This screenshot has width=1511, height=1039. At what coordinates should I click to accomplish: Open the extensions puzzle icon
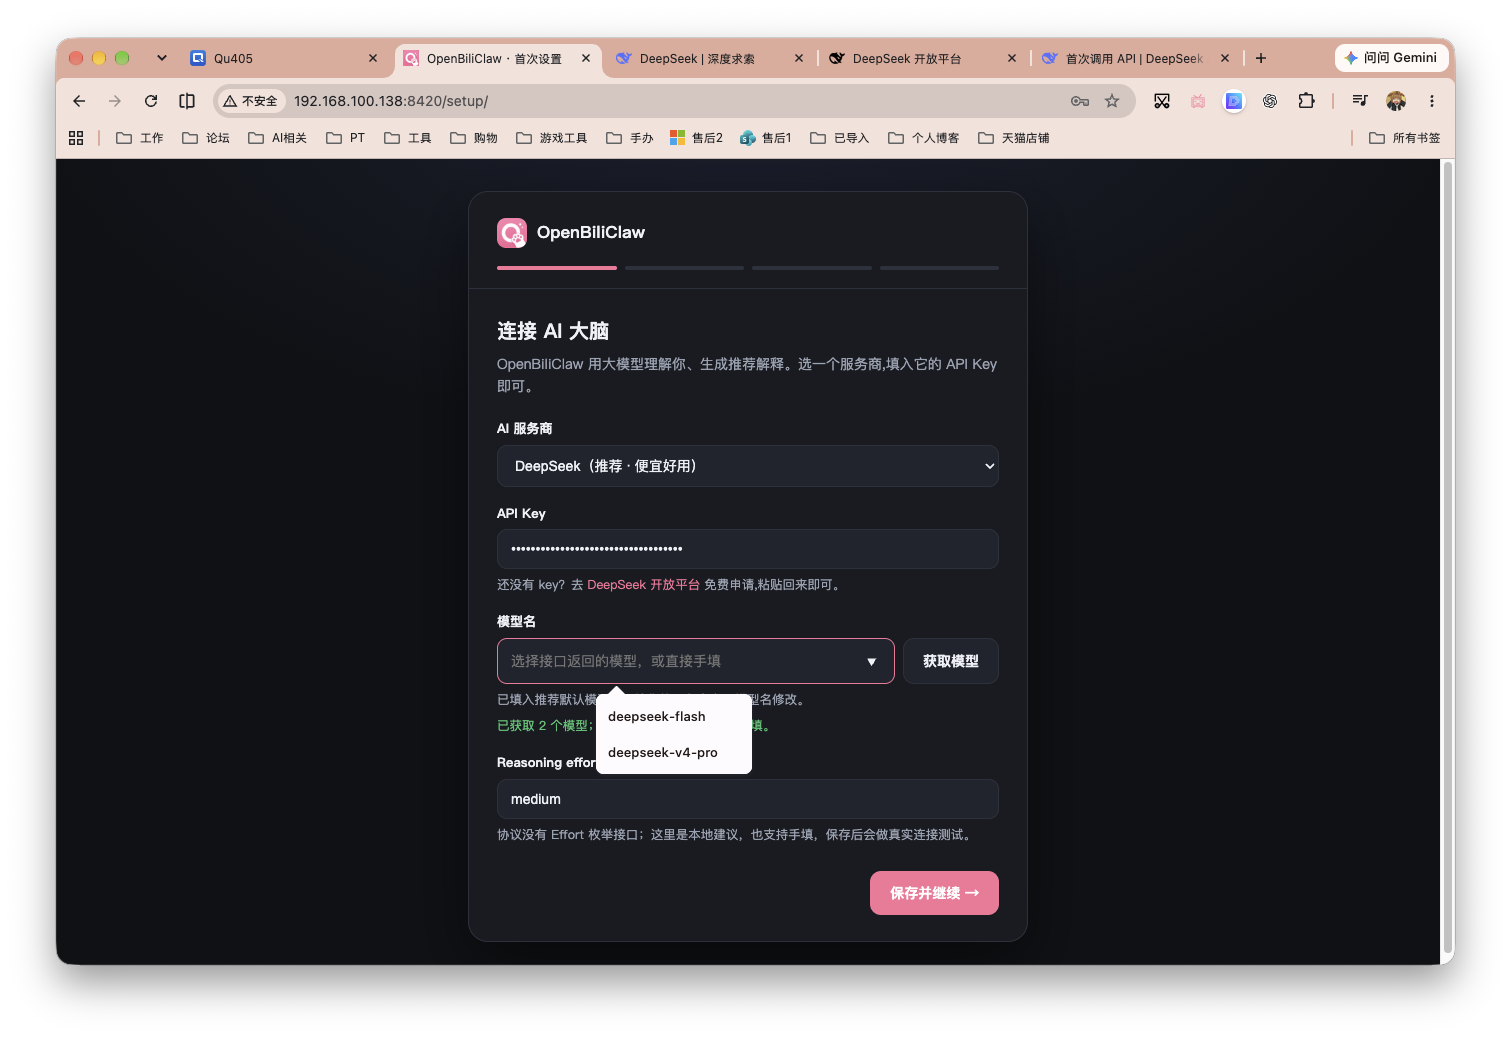click(x=1306, y=101)
